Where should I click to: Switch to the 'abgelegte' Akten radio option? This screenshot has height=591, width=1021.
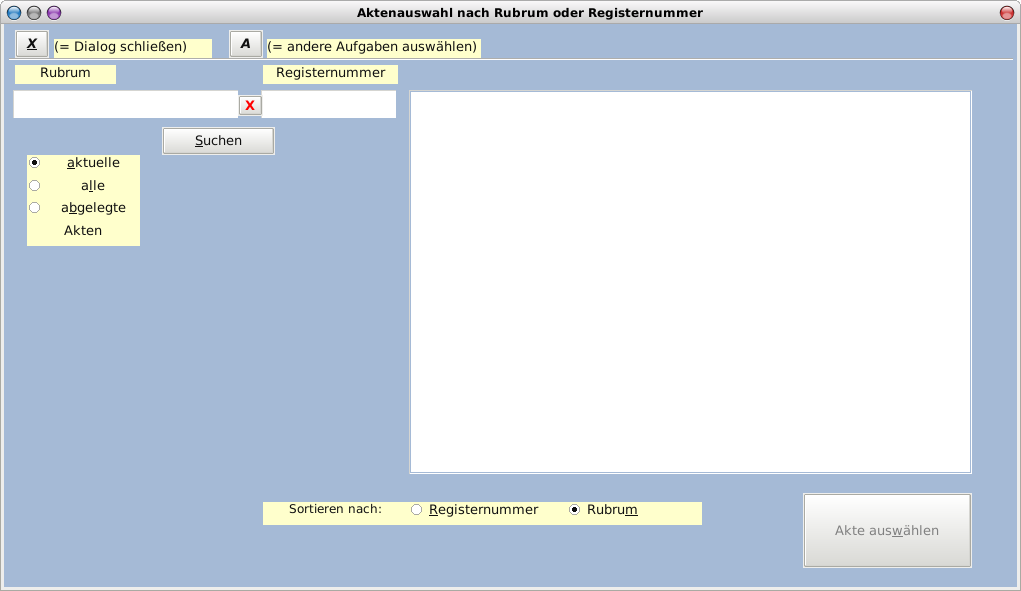pos(35,208)
